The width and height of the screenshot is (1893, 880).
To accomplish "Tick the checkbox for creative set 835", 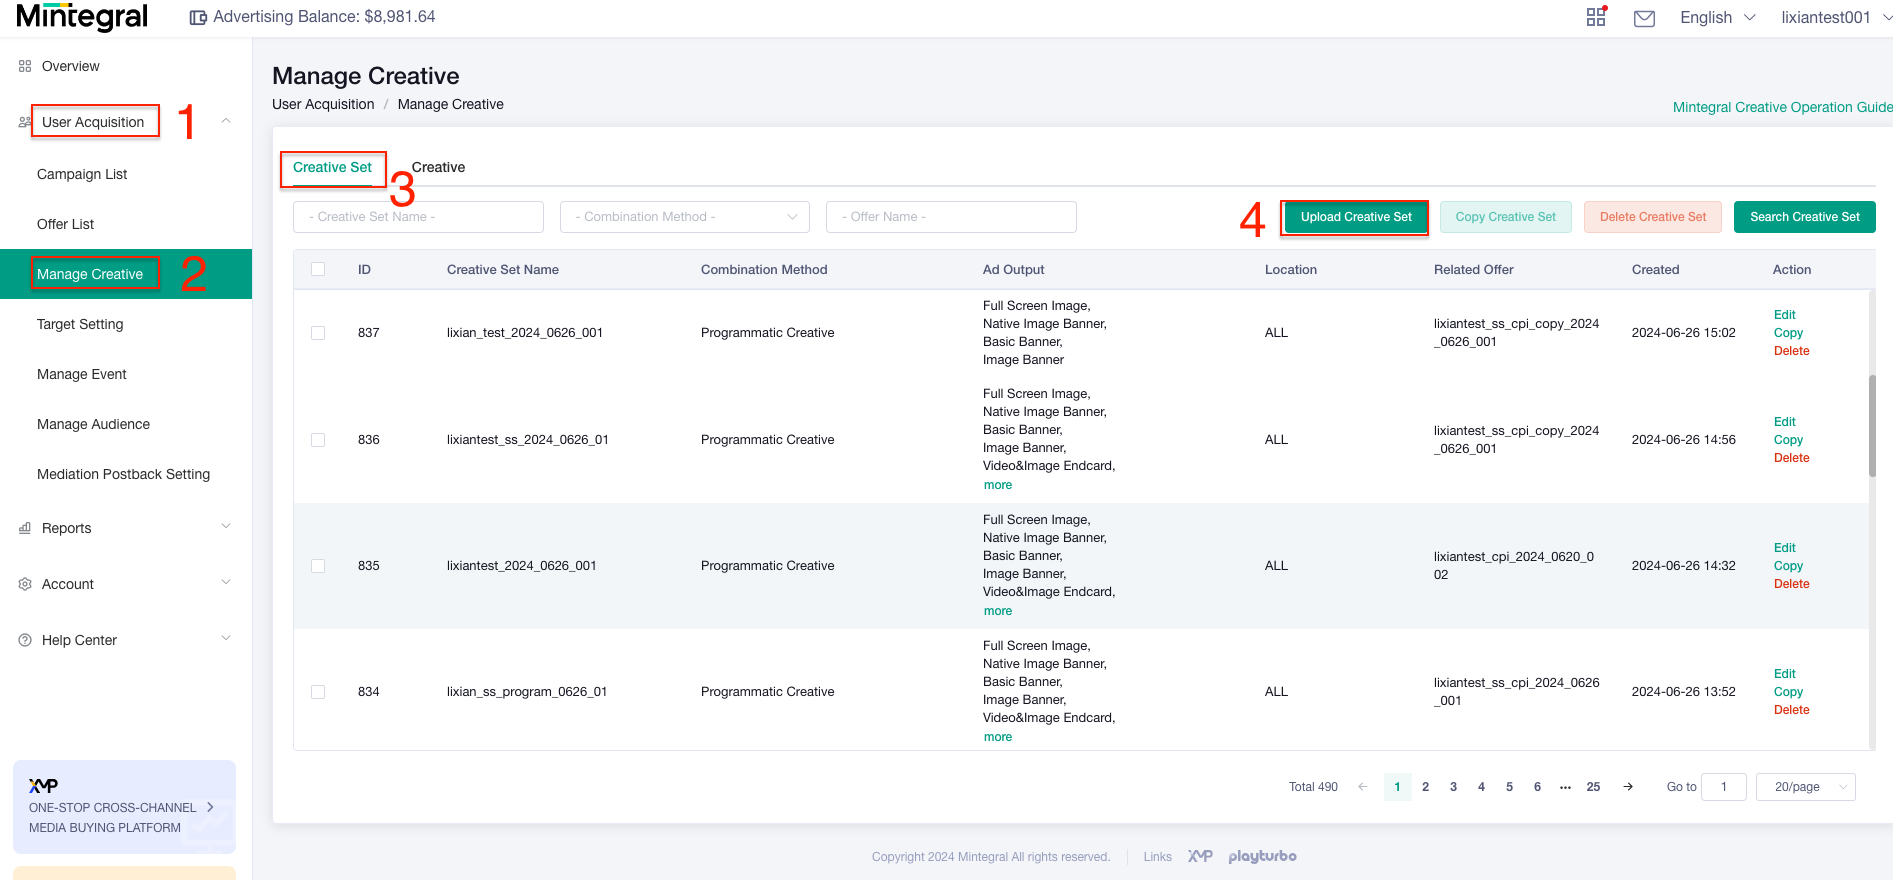I will 318,566.
